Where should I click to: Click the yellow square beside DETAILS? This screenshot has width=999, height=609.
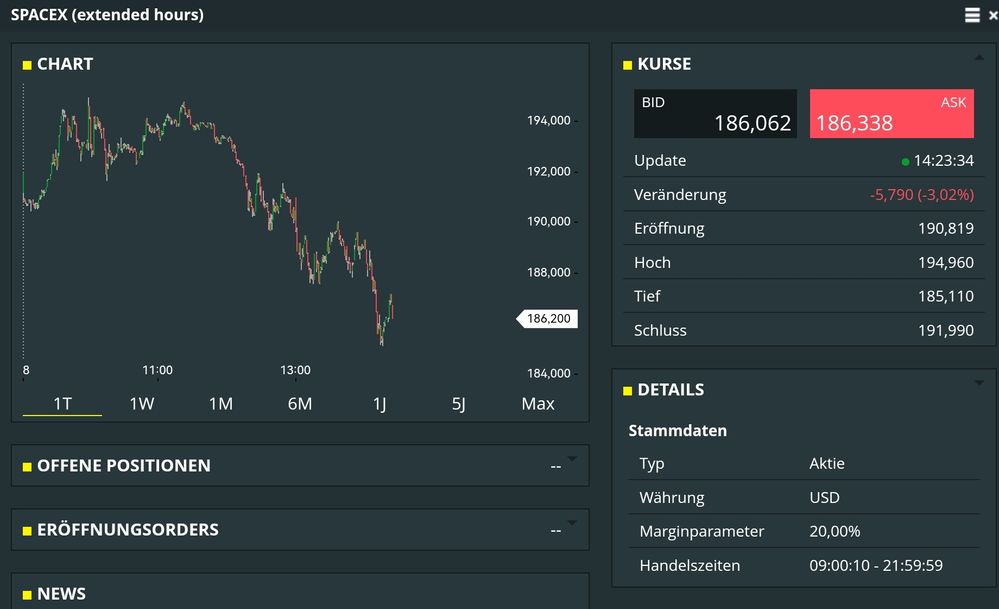628,390
